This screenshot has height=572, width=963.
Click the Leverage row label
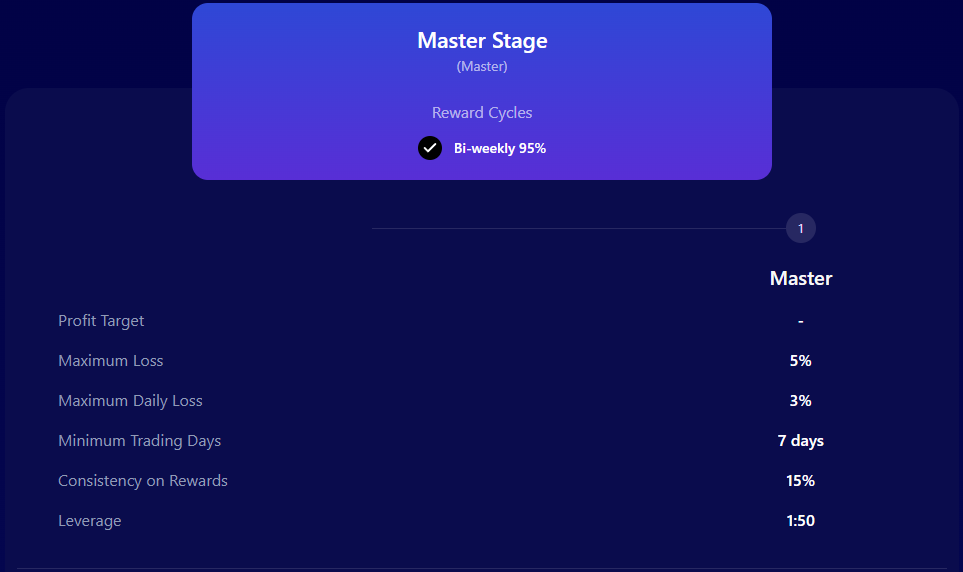89,521
